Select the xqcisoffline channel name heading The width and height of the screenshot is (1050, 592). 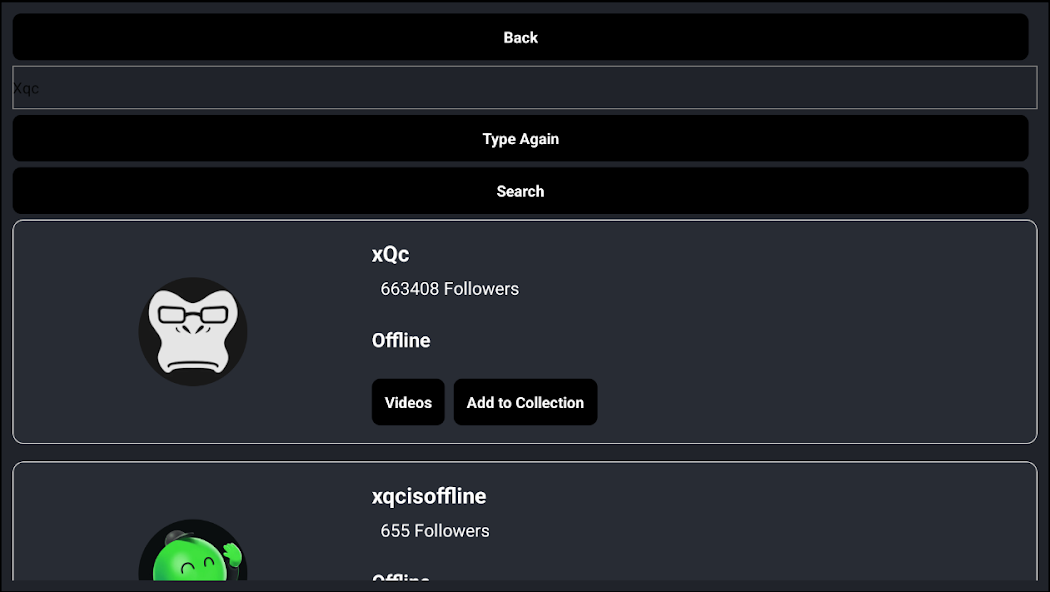click(x=429, y=496)
